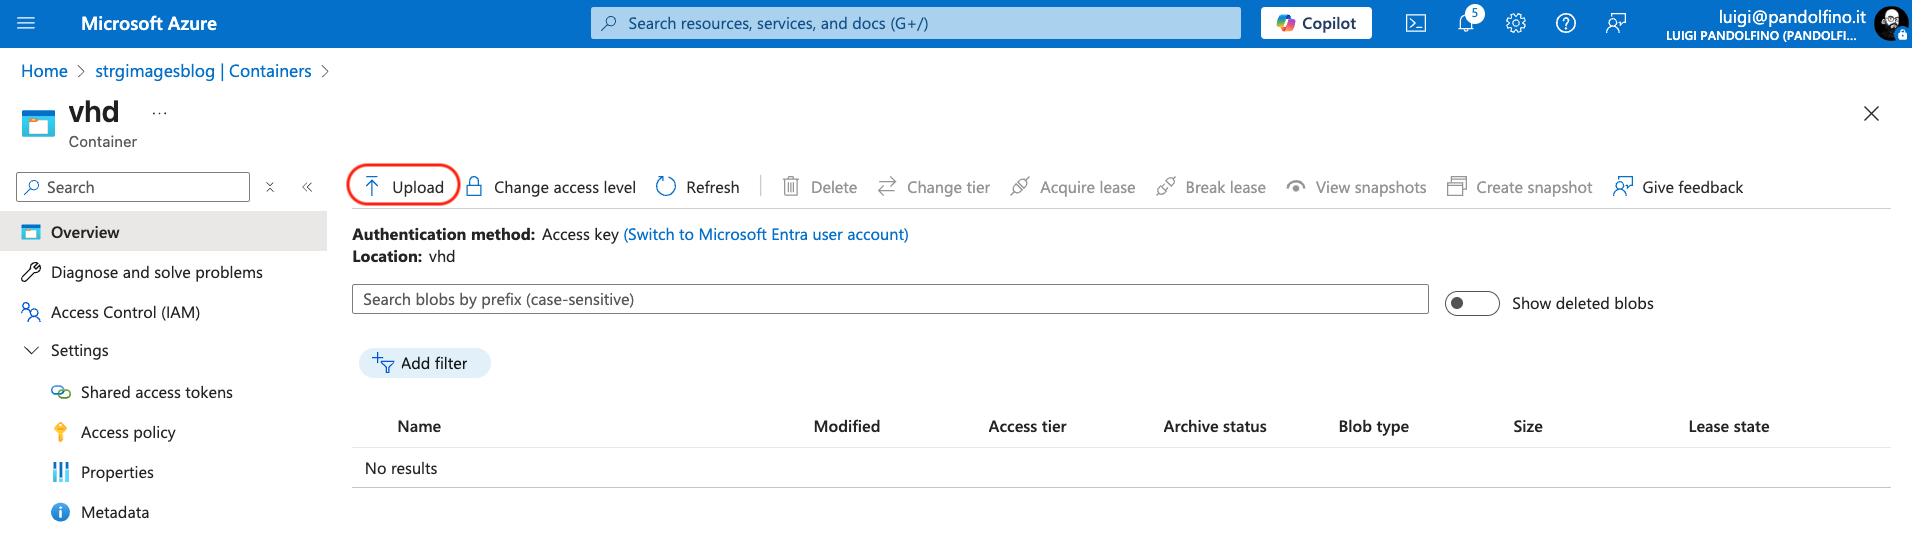Launch Cloud Shell from the top bar
The height and width of the screenshot is (556, 1912).
(x=1416, y=23)
